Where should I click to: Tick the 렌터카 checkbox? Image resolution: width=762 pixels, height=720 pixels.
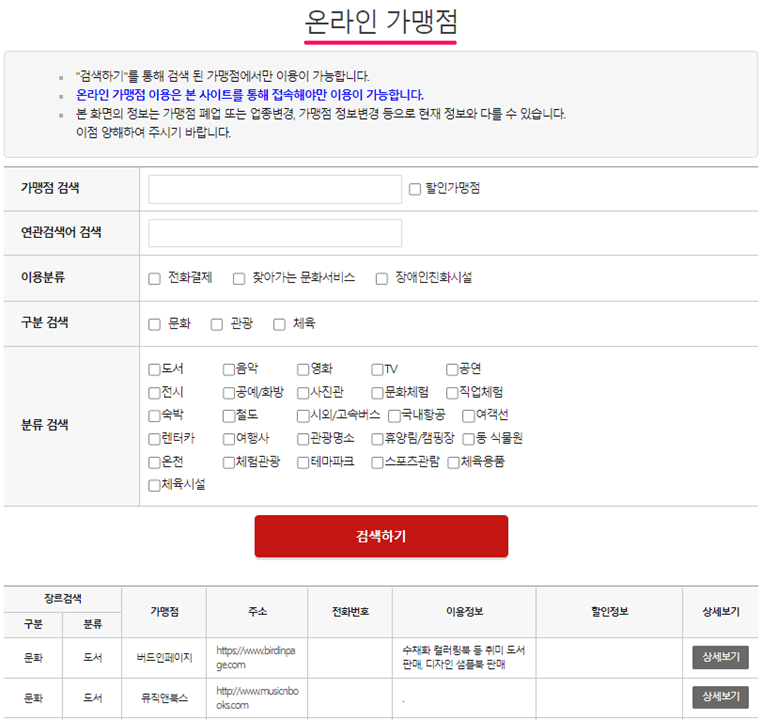click(x=155, y=439)
